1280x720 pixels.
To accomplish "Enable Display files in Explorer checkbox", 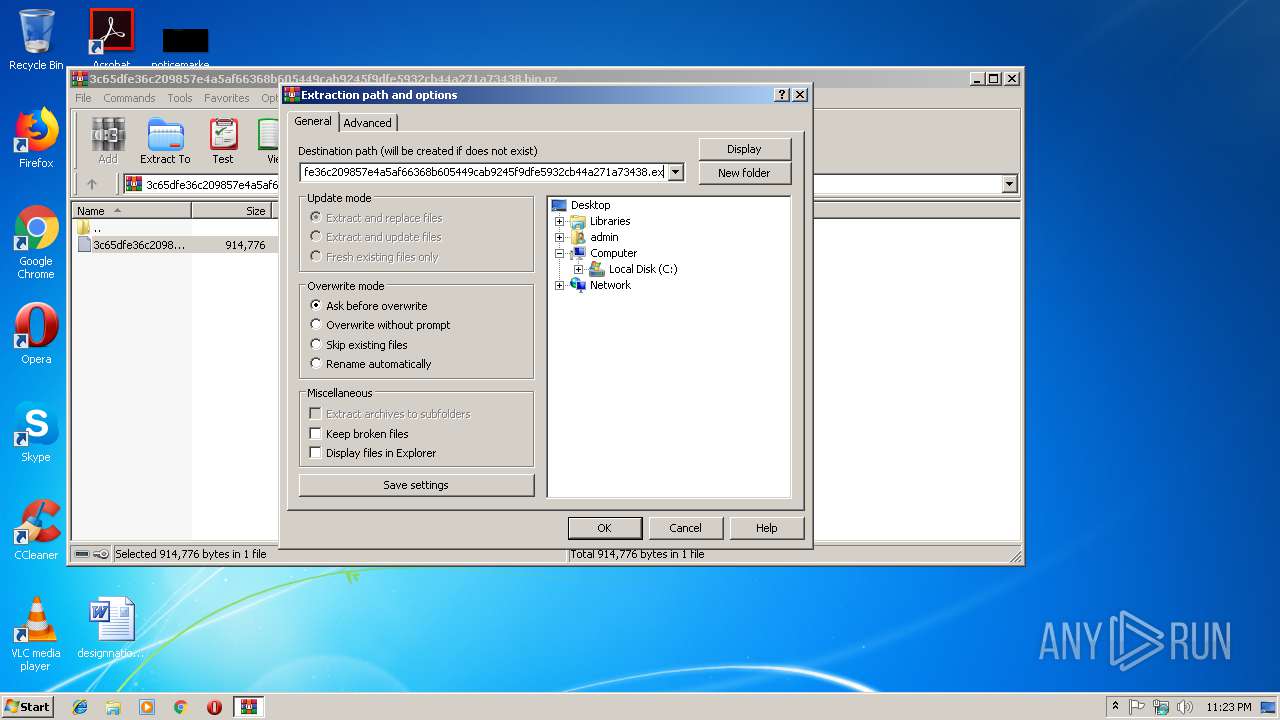I will click(315, 453).
